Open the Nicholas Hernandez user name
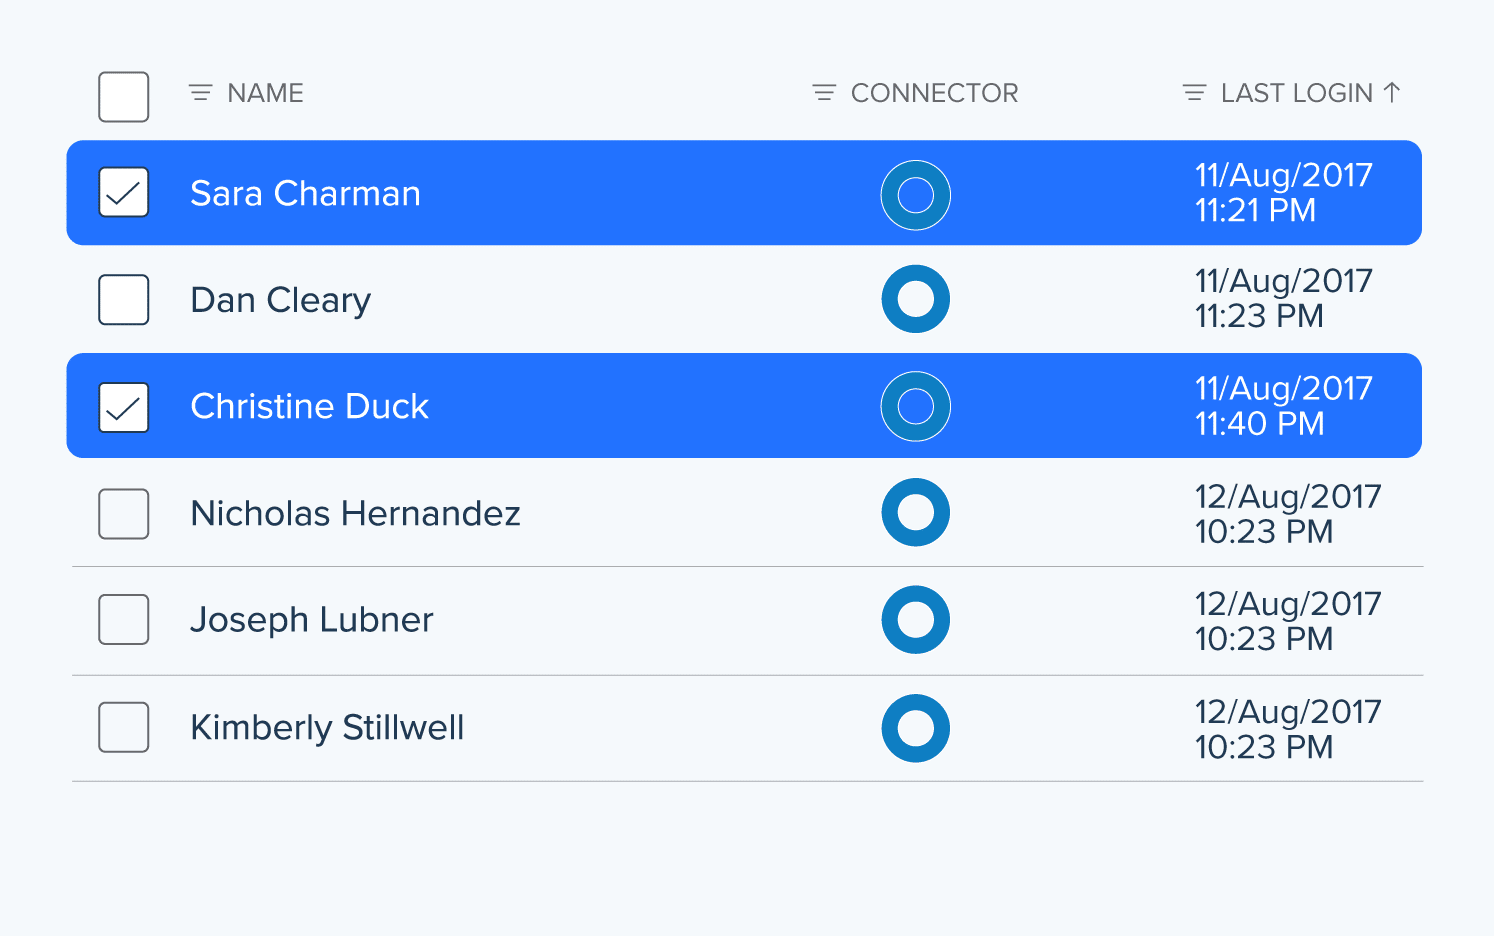Viewport: 1494px width, 936px height. (x=355, y=513)
